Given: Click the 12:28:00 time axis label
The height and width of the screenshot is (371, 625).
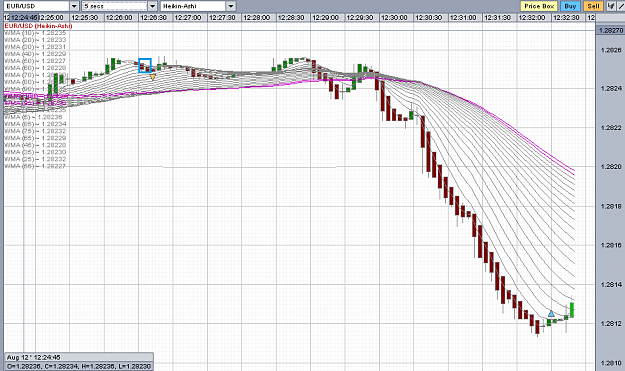Looking at the screenshot, I should point(257,18).
